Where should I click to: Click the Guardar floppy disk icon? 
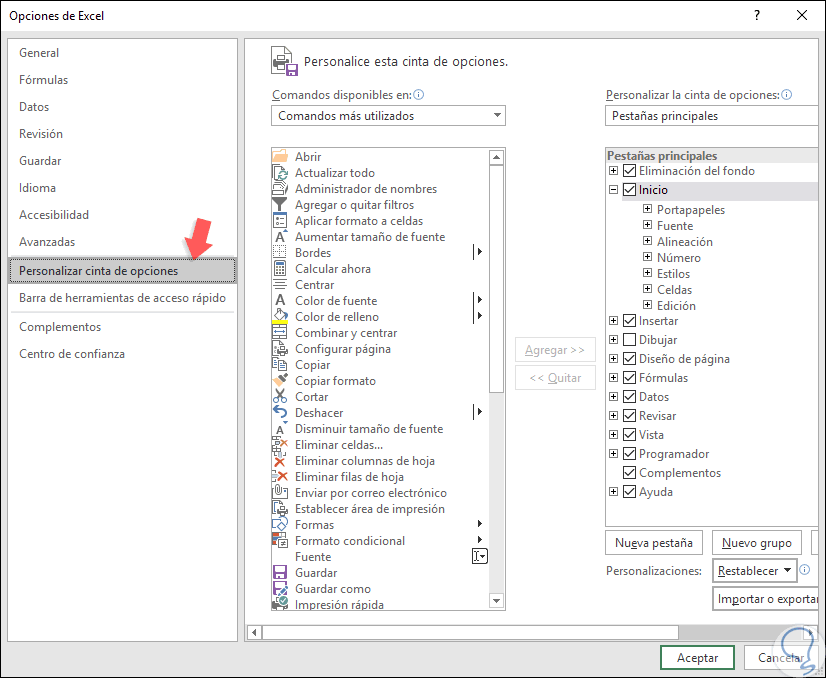click(x=280, y=572)
